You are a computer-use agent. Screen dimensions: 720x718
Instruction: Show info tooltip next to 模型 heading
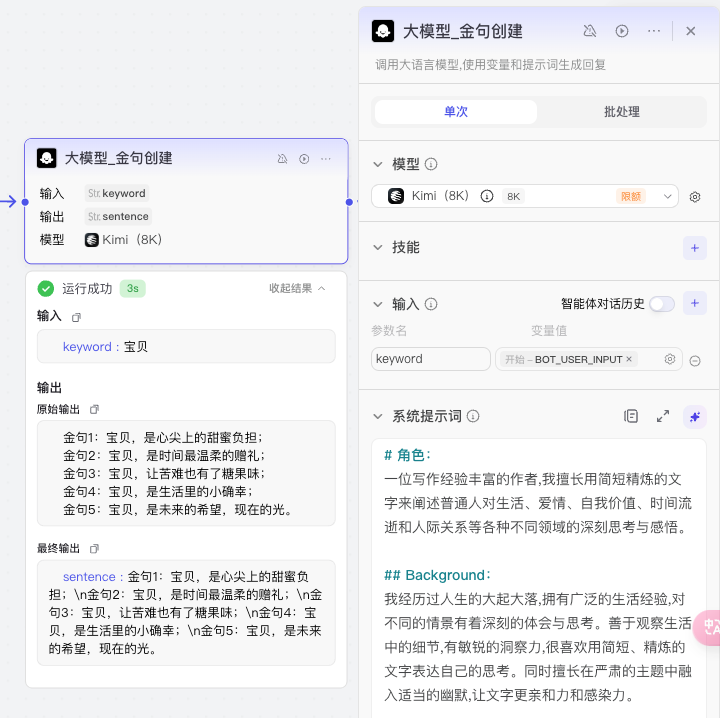click(x=431, y=164)
